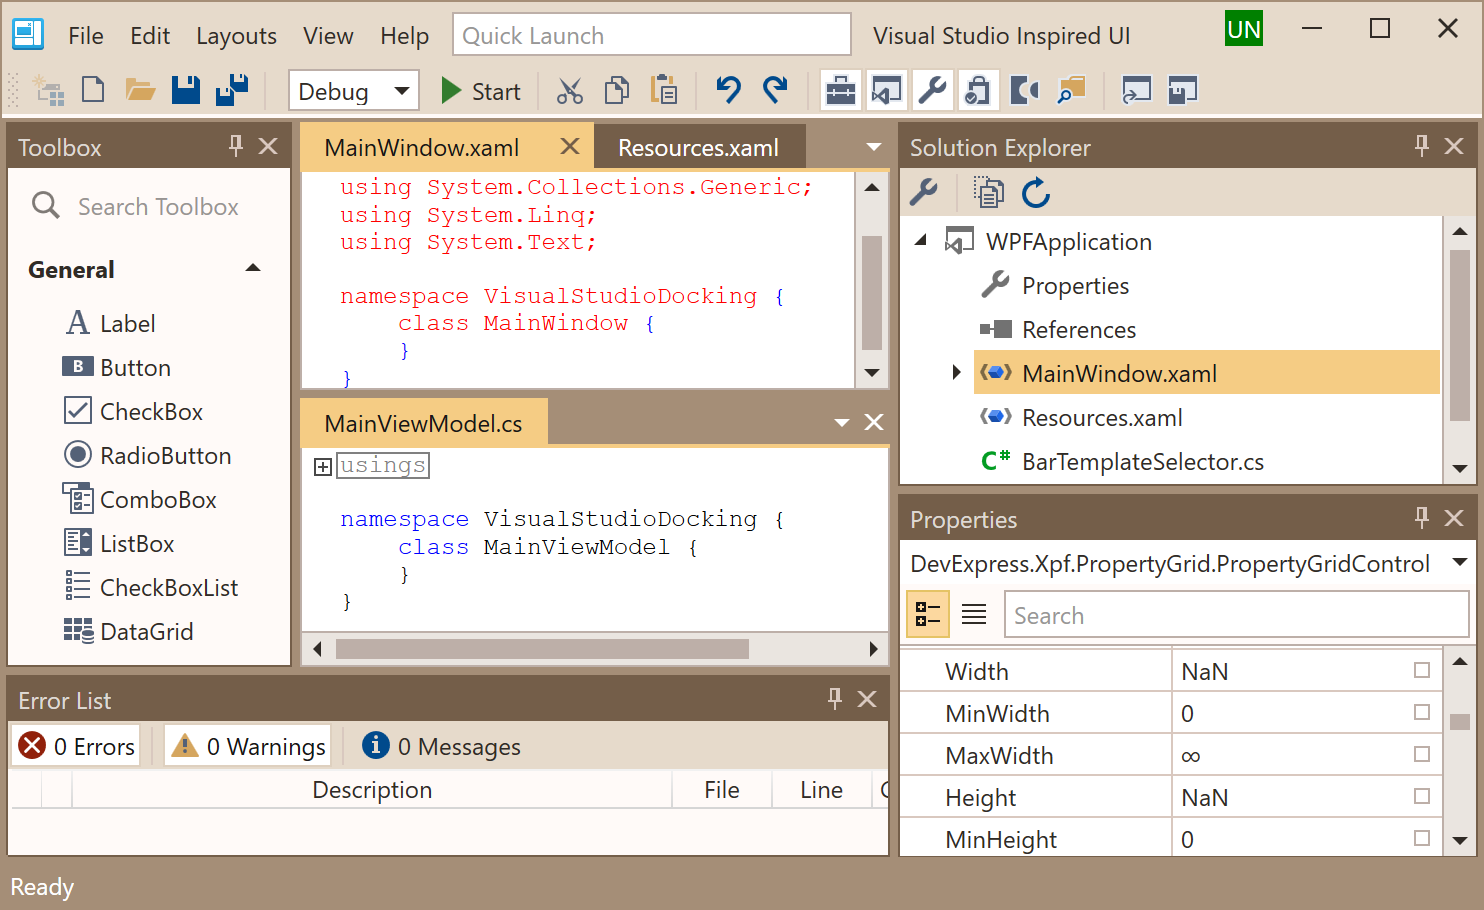
Task: Switch to the Resources.xaml tab
Action: [698, 148]
